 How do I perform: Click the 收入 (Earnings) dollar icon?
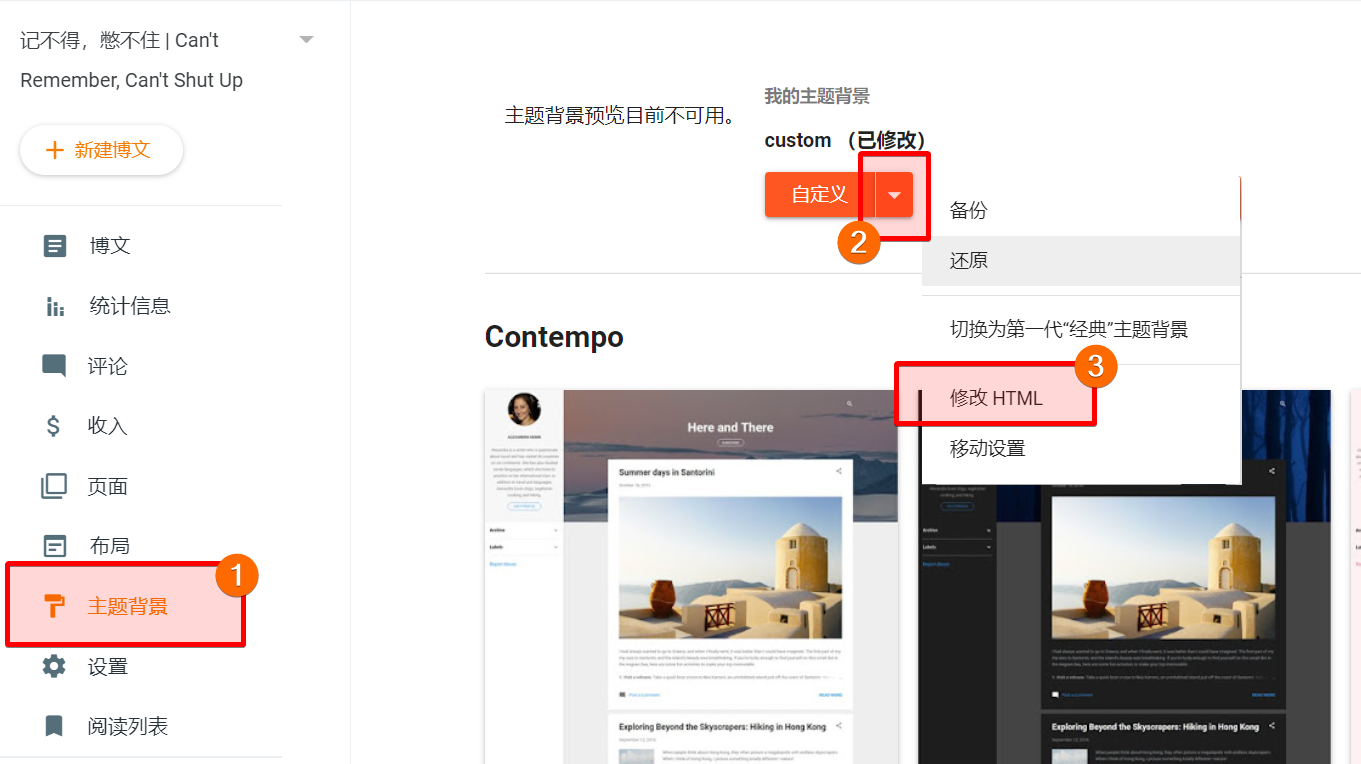(x=55, y=425)
